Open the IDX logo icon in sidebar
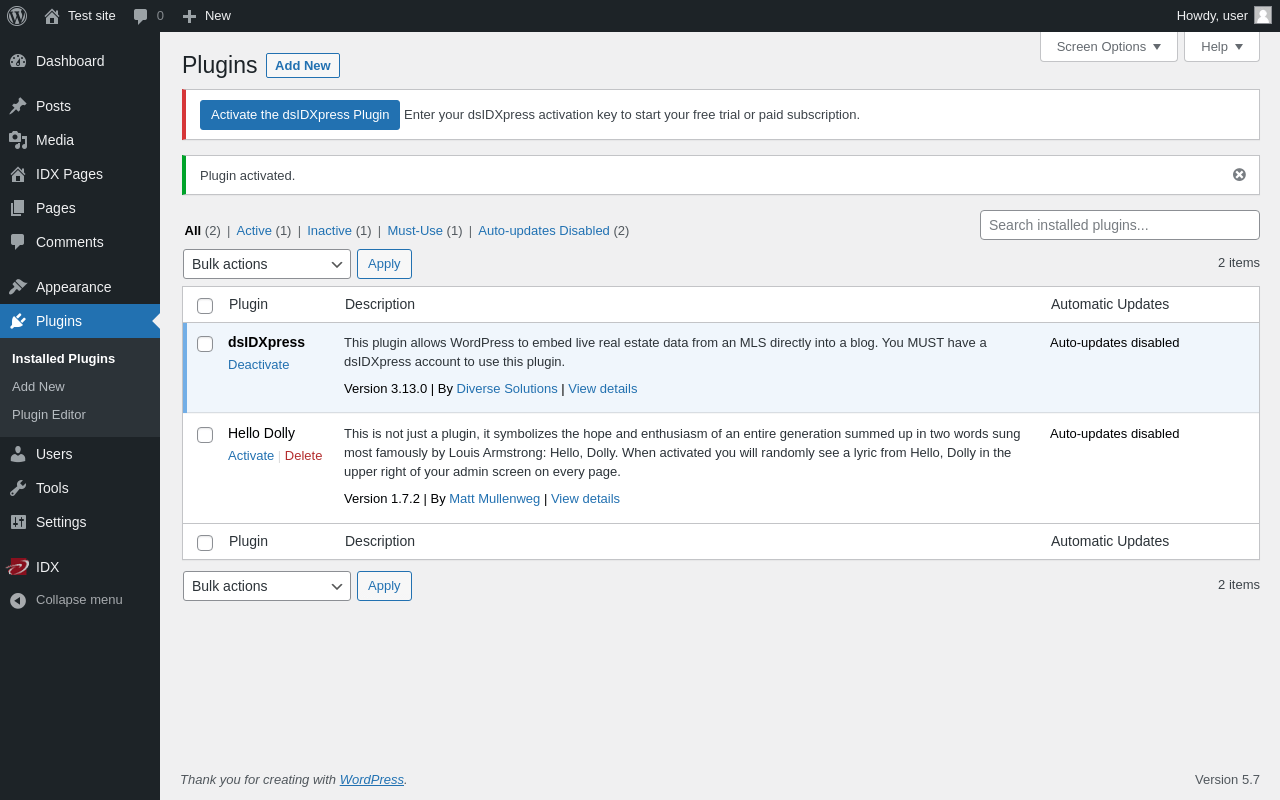This screenshot has height=800, width=1280. coord(17,567)
